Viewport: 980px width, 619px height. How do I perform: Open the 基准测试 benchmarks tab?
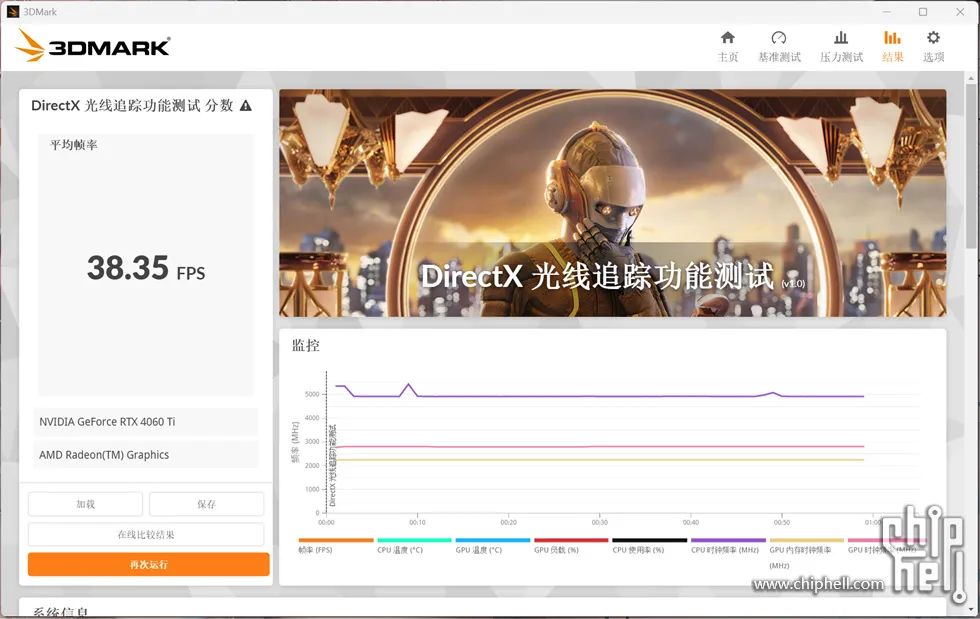(779, 47)
